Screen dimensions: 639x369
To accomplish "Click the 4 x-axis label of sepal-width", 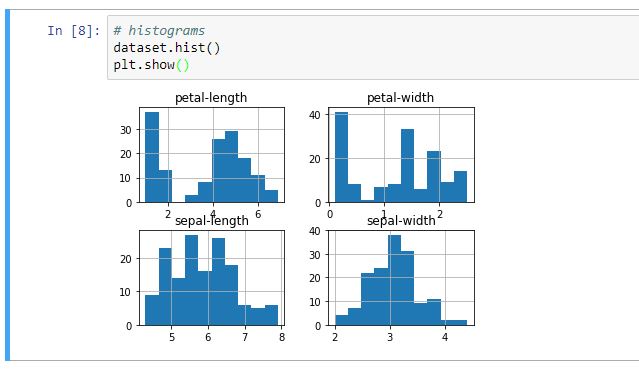I will pos(445,337).
